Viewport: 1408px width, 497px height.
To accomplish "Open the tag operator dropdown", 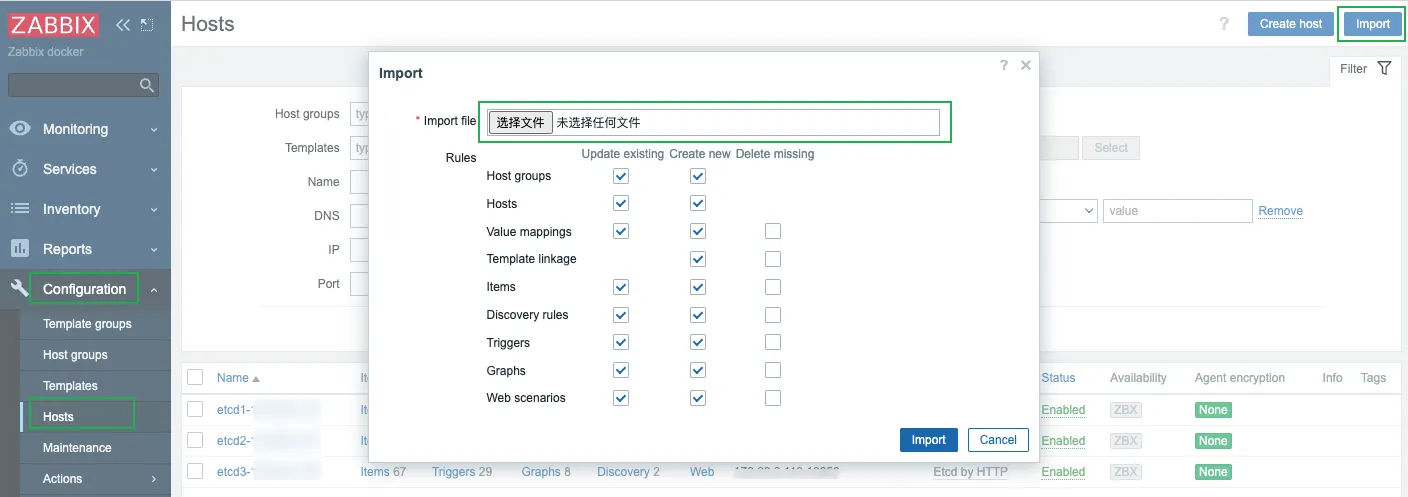I will click(x=1069, y=211).
